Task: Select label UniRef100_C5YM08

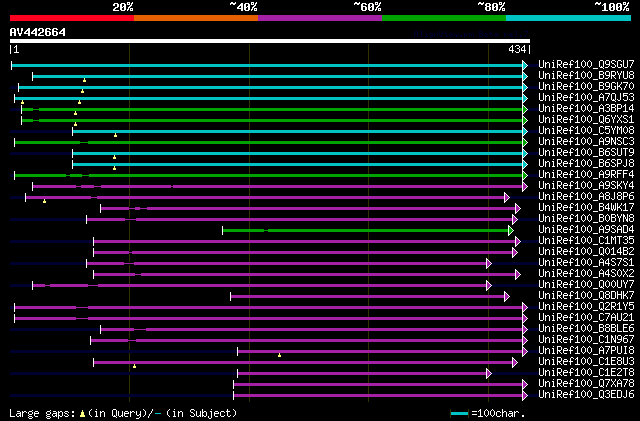Action: (586, 130)
